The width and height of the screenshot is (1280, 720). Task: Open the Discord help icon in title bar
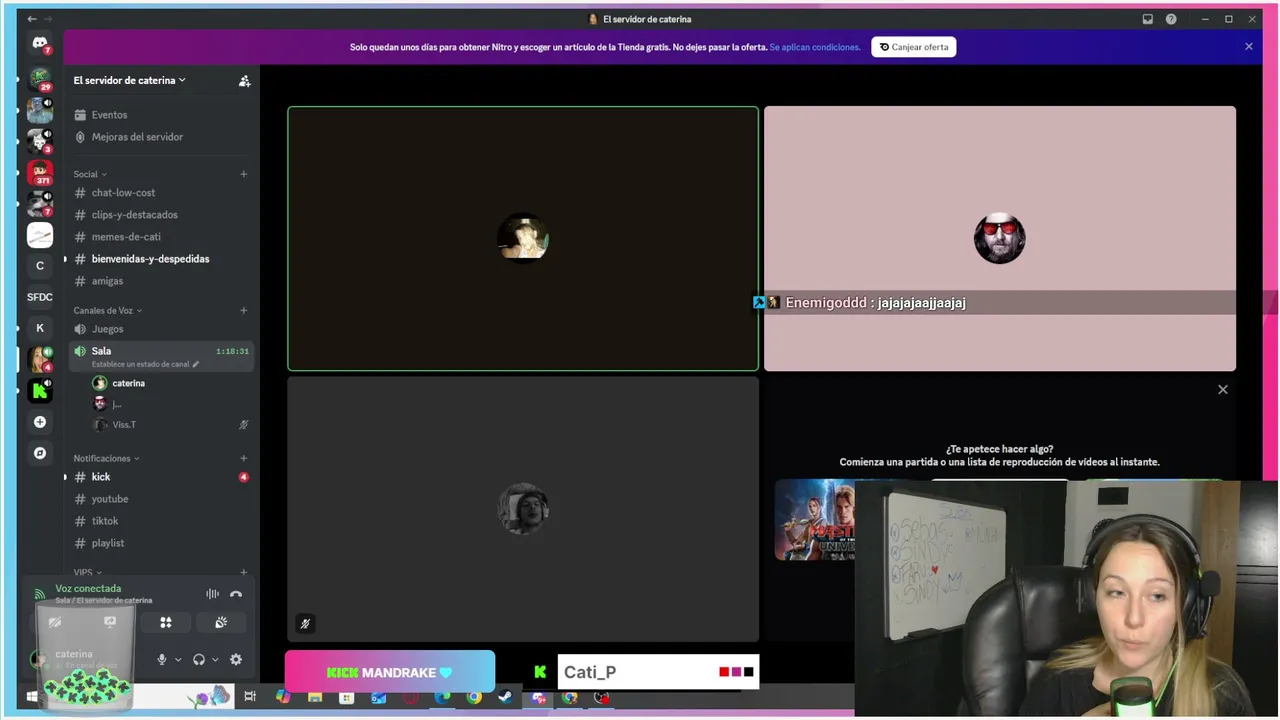point(1171,19)
